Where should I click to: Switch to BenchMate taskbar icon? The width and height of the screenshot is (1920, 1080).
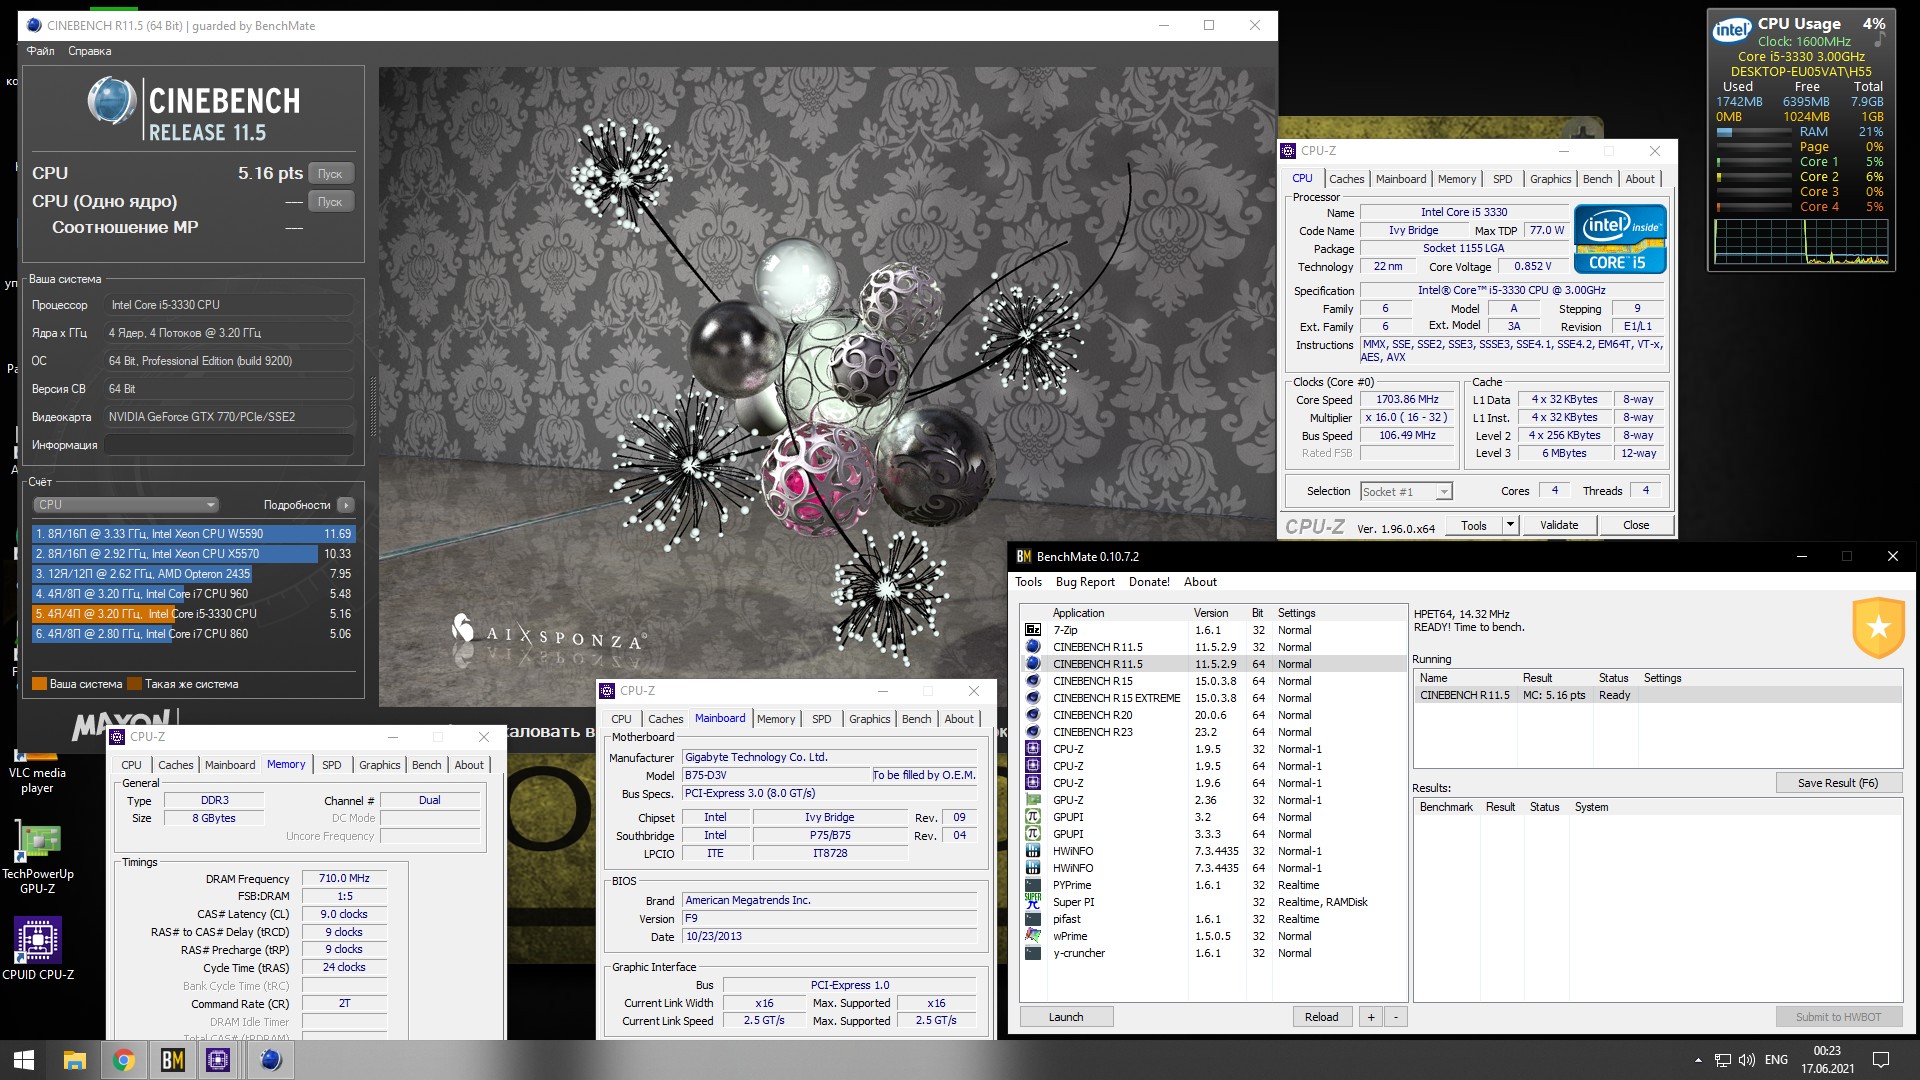[173, 1060]
